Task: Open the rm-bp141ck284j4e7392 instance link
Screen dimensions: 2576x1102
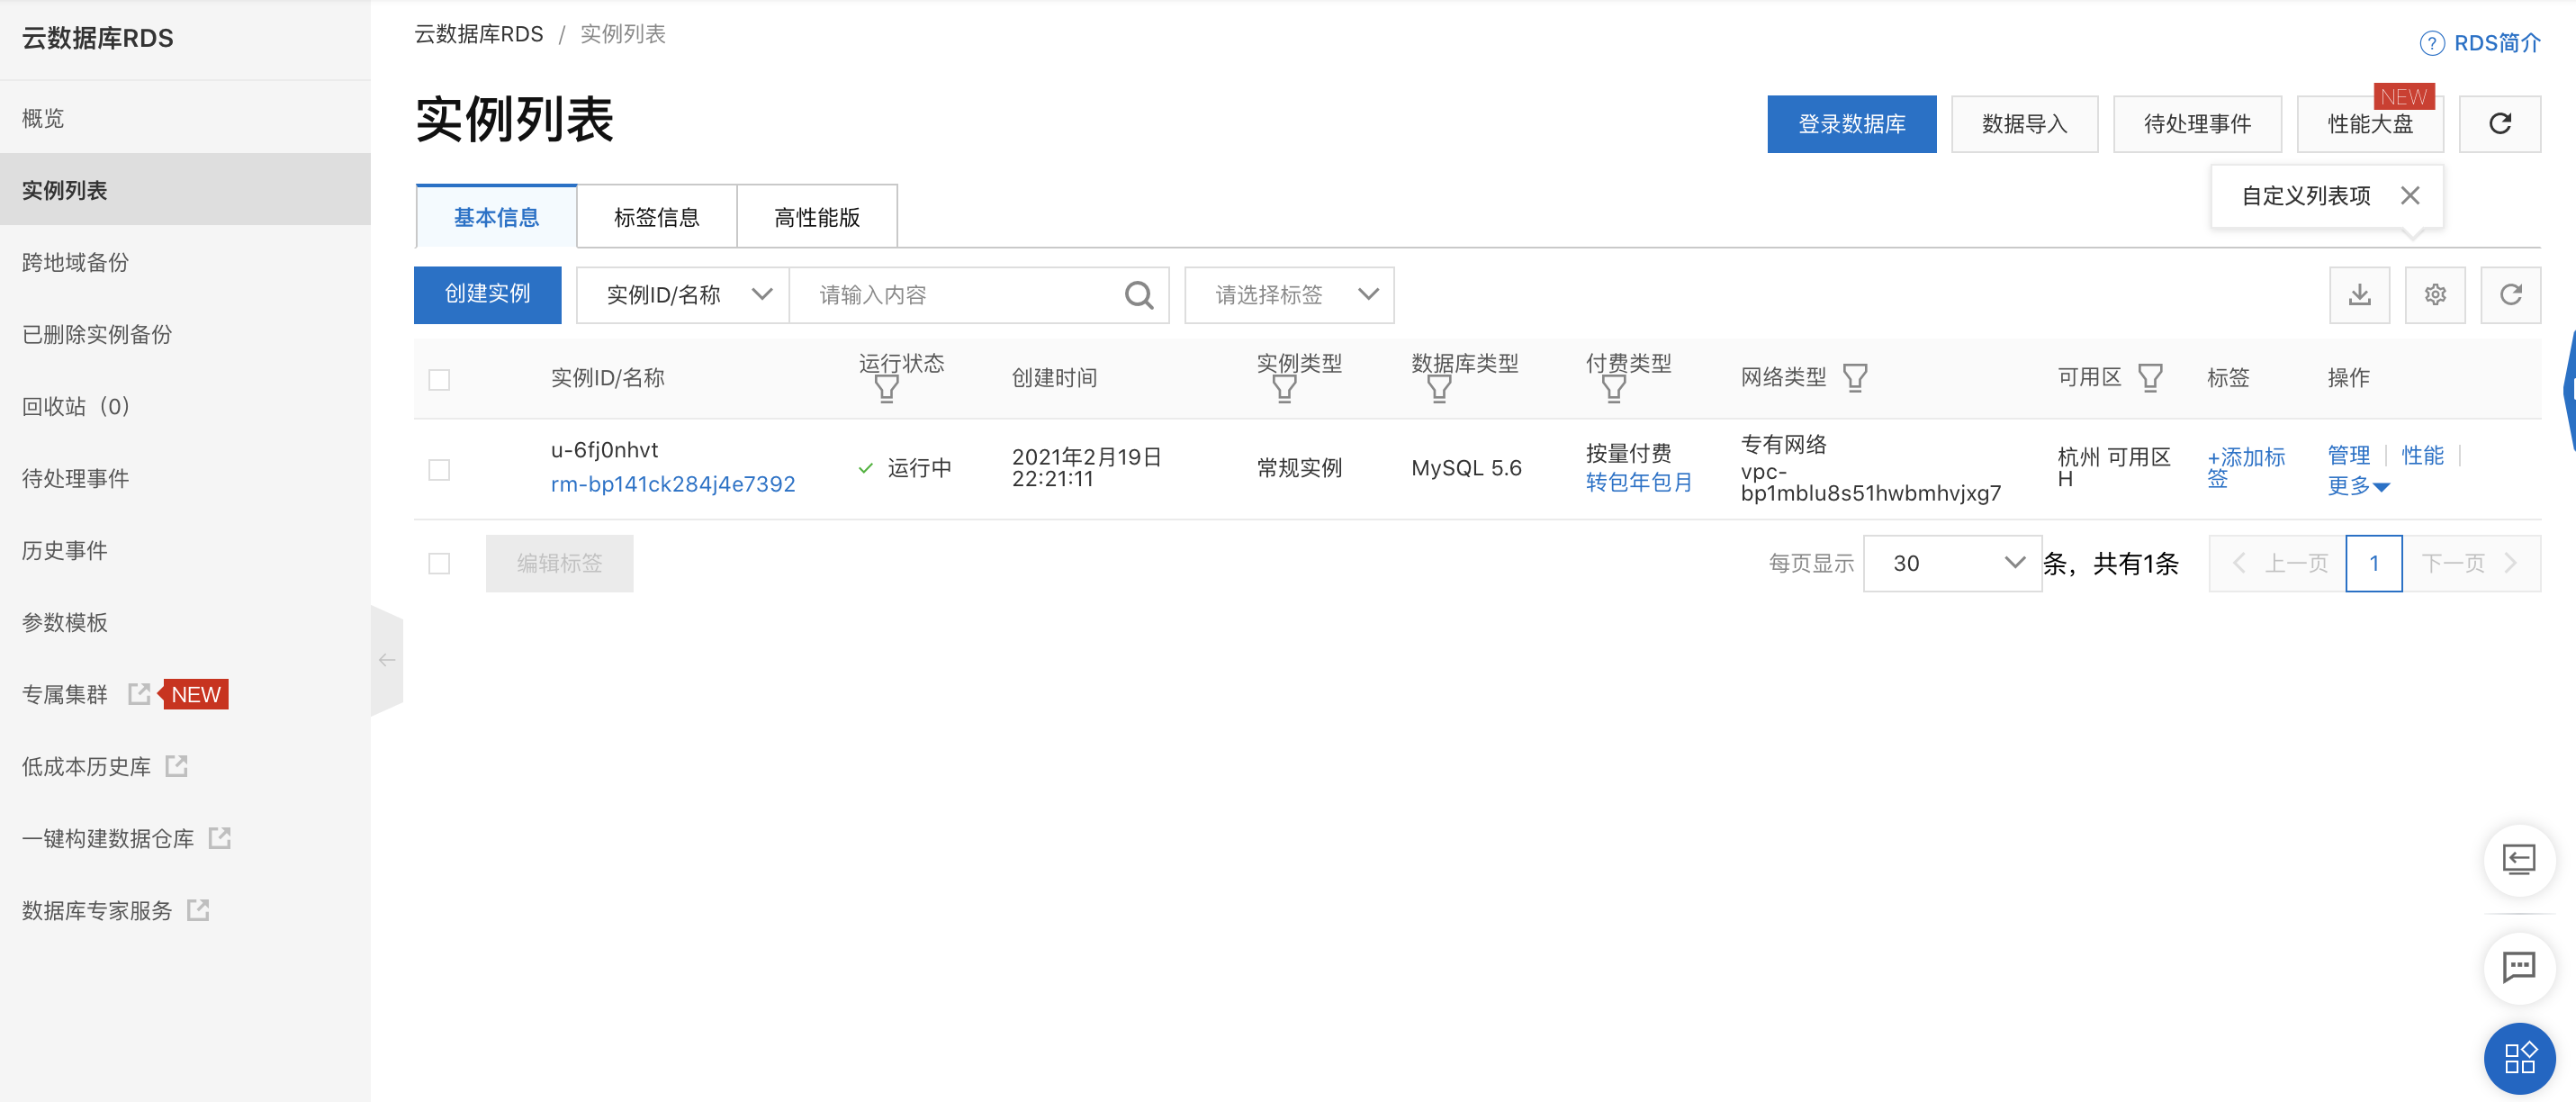Action: pyautogui.click(x=672, y=484)
